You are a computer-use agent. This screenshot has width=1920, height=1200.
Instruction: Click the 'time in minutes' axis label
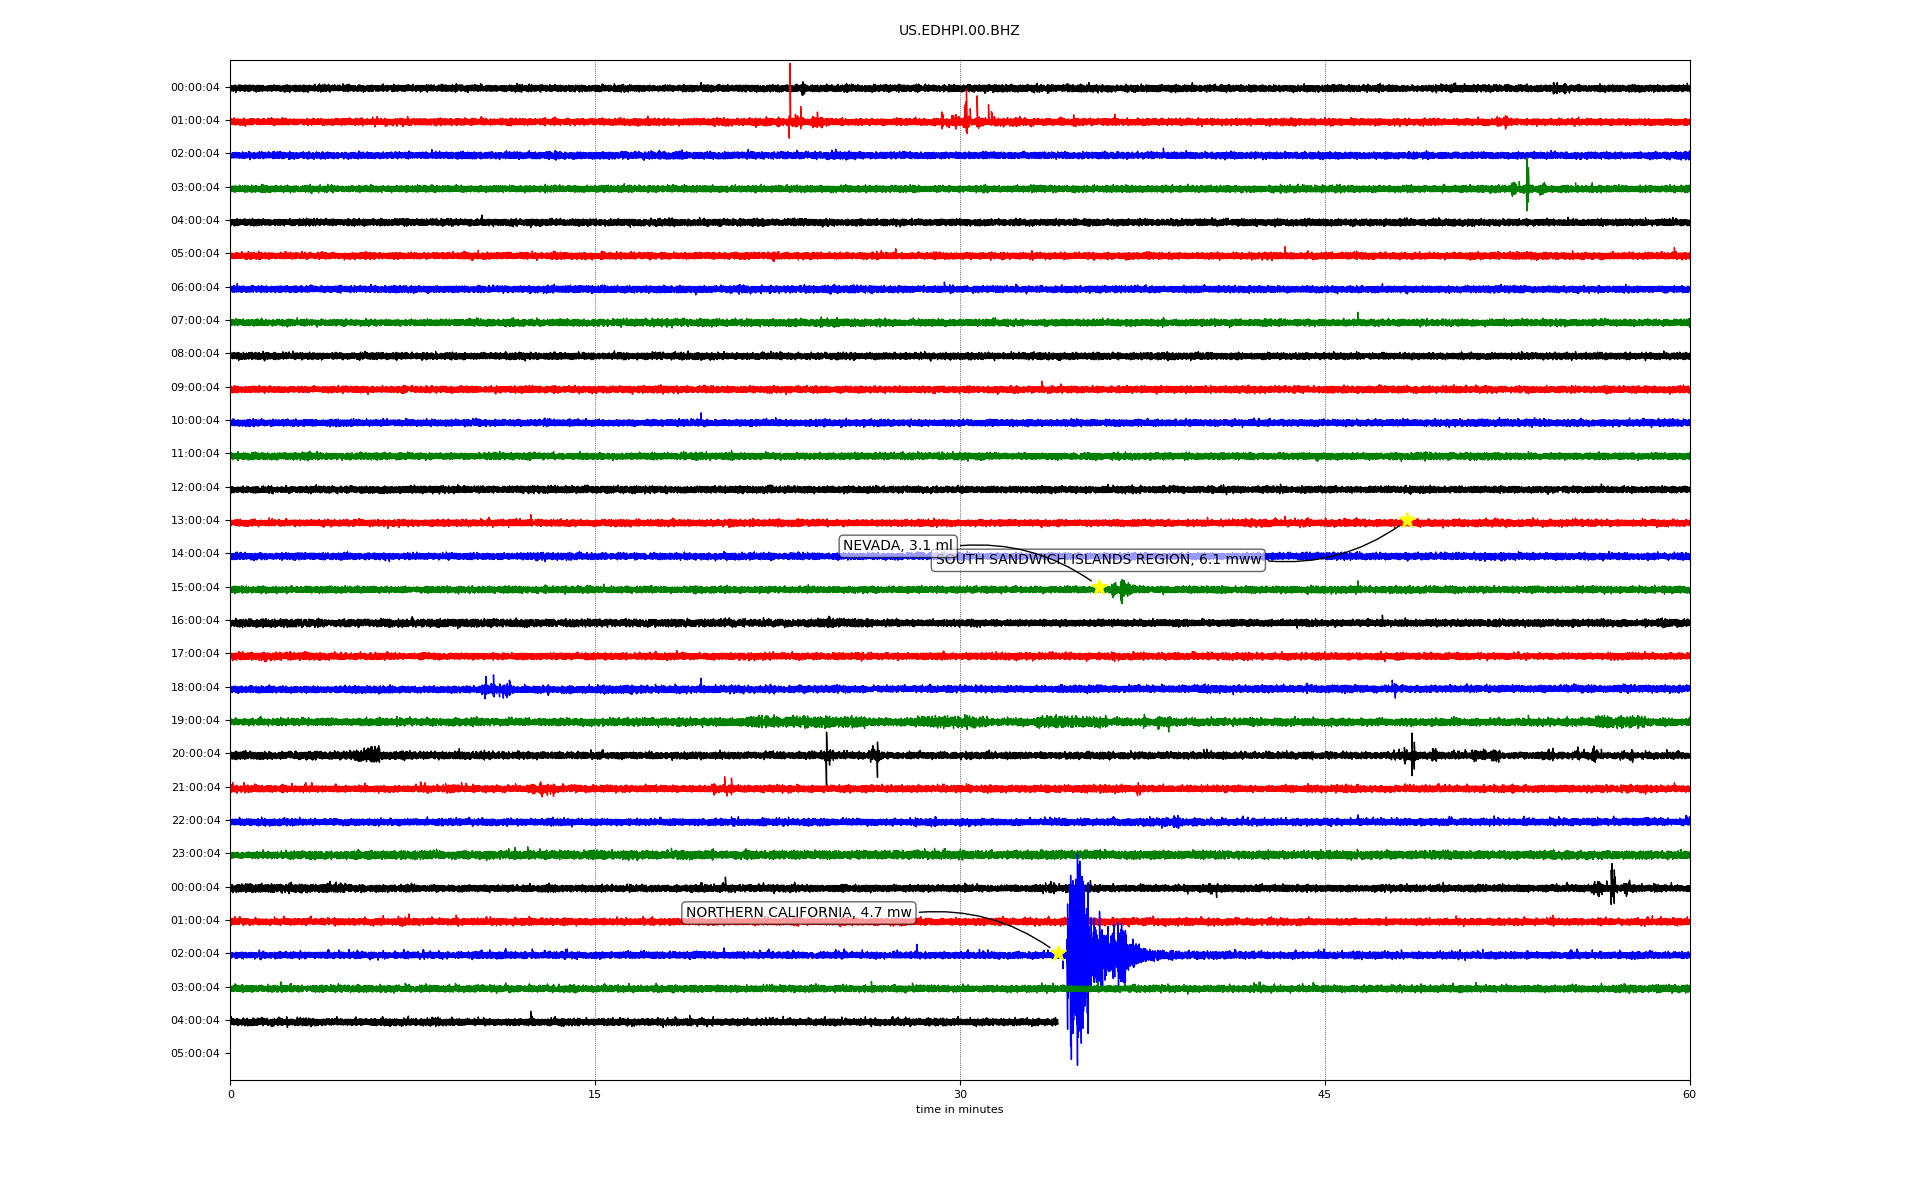tap(959, 1110)
